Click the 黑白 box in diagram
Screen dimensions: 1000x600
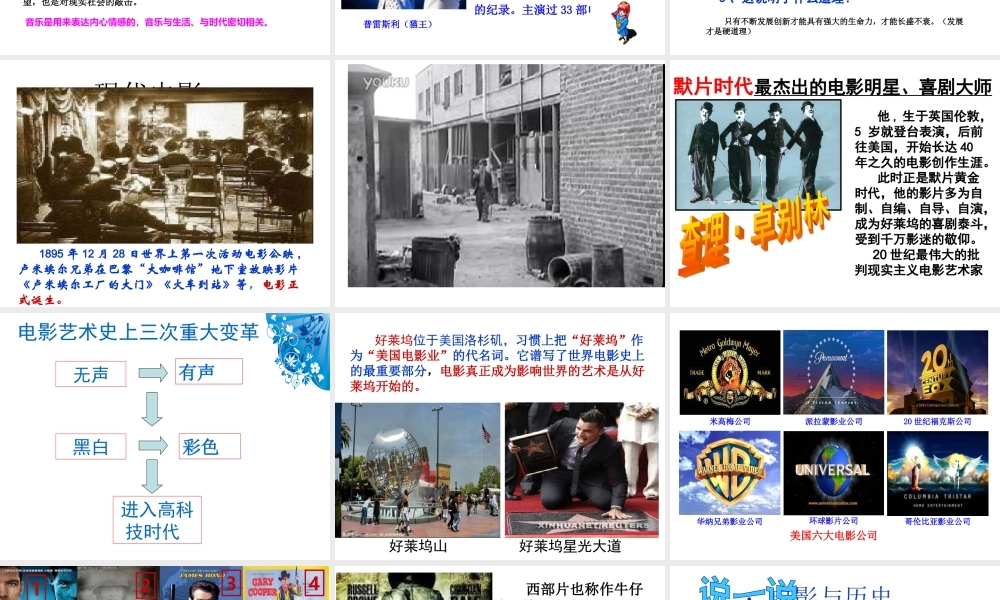coord(91,446)
